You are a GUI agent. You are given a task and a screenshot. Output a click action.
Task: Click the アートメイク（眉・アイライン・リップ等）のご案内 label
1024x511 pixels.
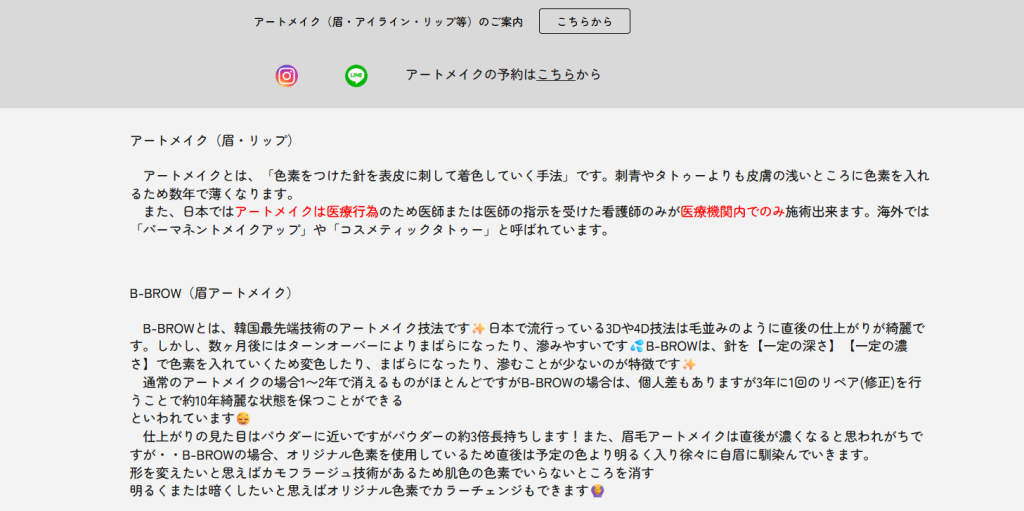388,21
